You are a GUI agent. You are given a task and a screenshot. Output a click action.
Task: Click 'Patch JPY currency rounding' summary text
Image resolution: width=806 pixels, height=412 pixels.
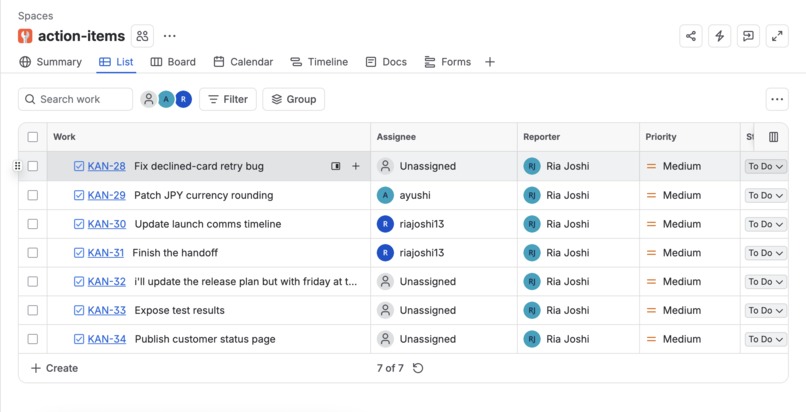click(x=204, y=195)
